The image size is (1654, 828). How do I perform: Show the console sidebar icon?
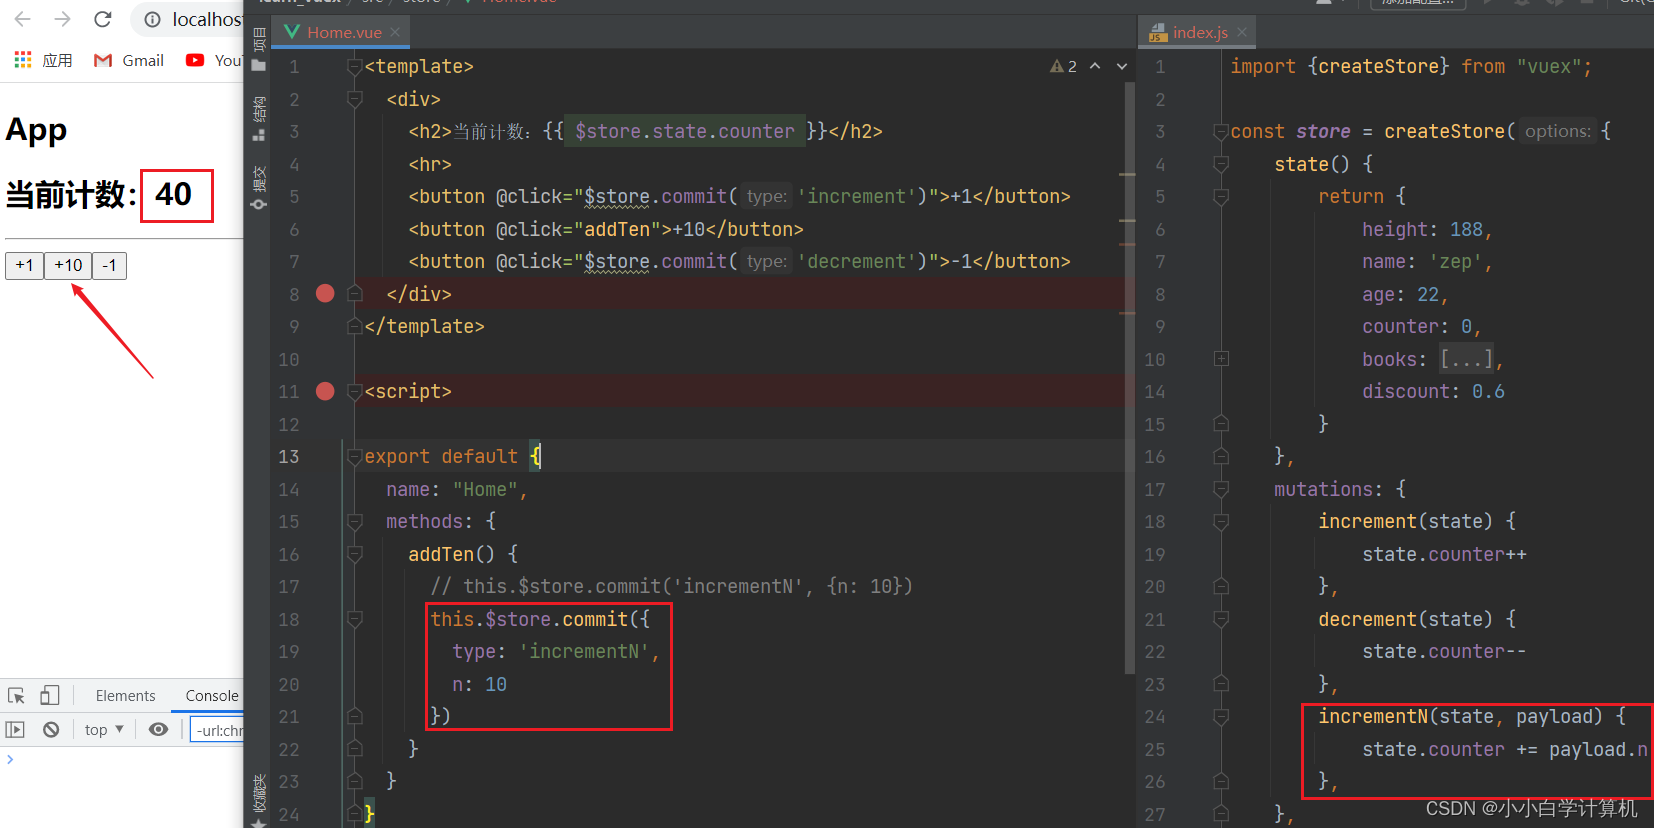(15, 729)
